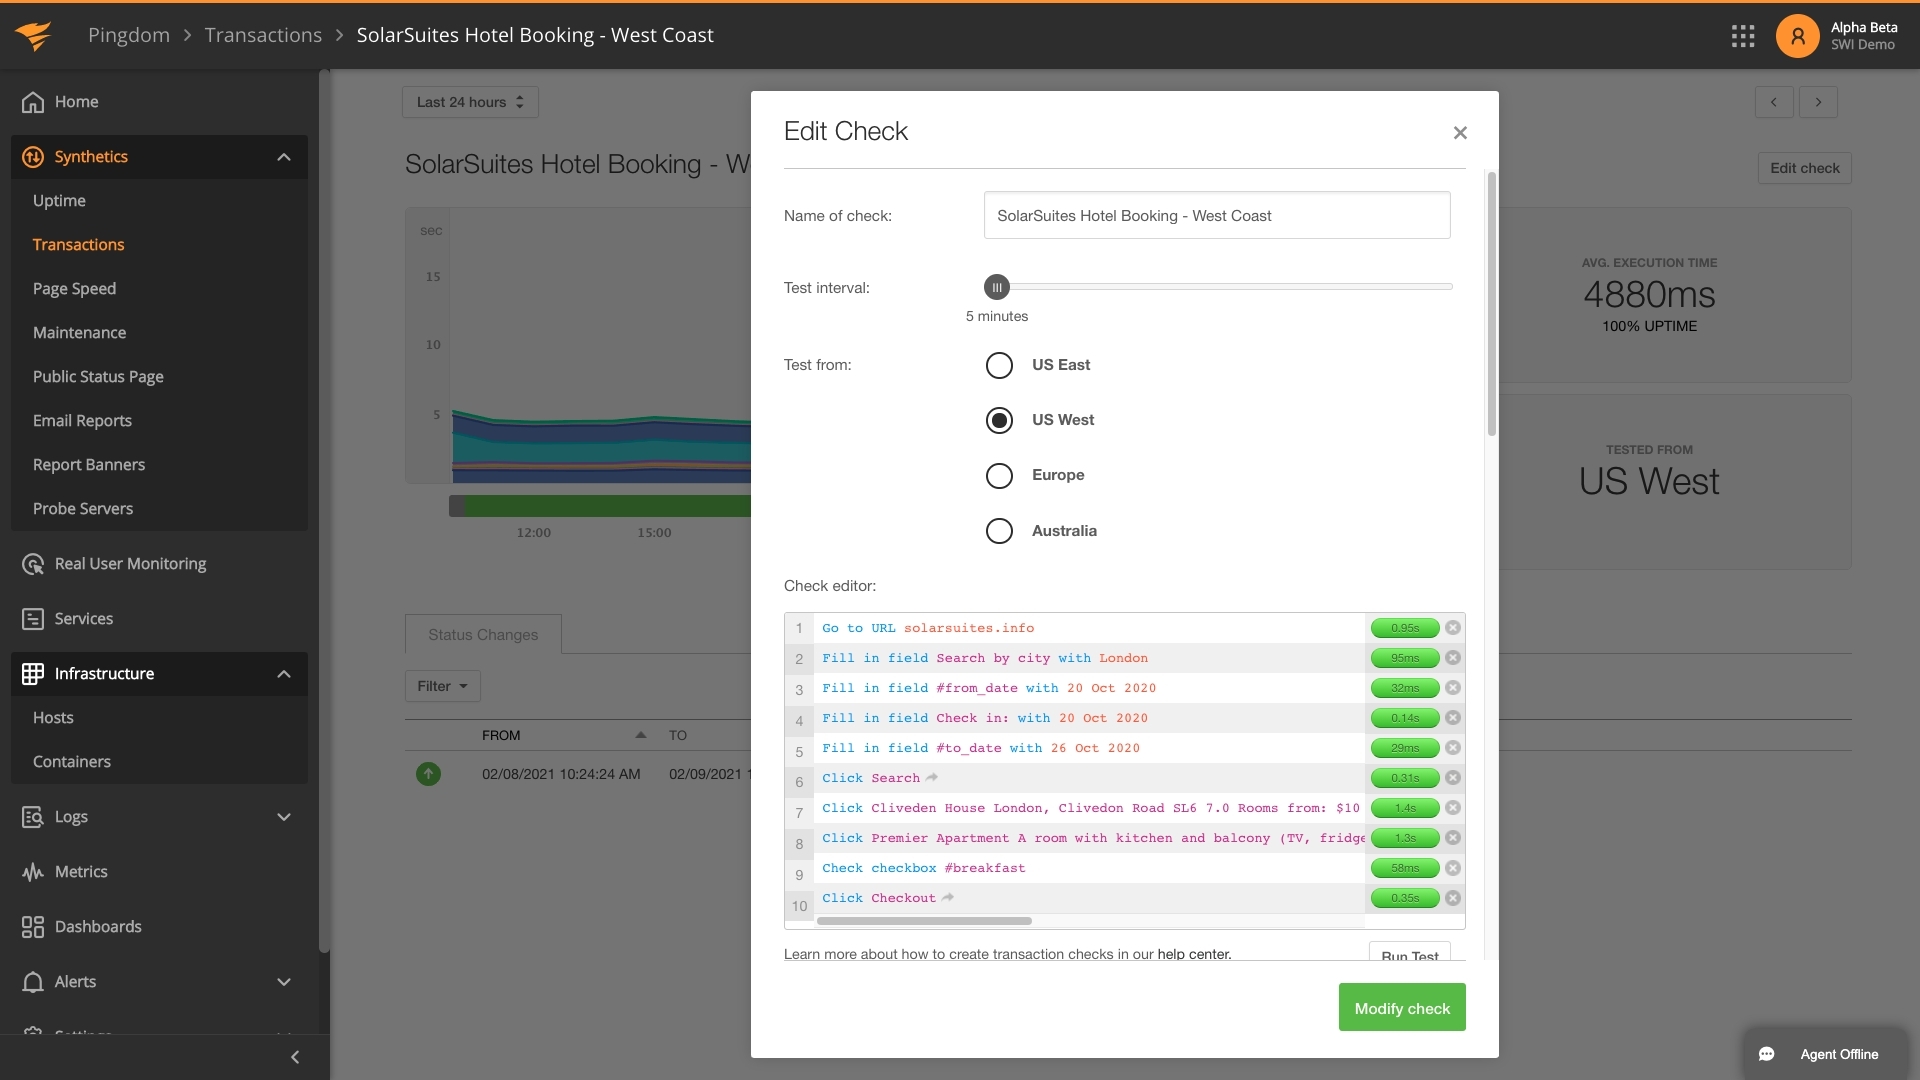Click the Dashboards icon in sidebar
1920x1080 pixels.
[x=33, y=927]
